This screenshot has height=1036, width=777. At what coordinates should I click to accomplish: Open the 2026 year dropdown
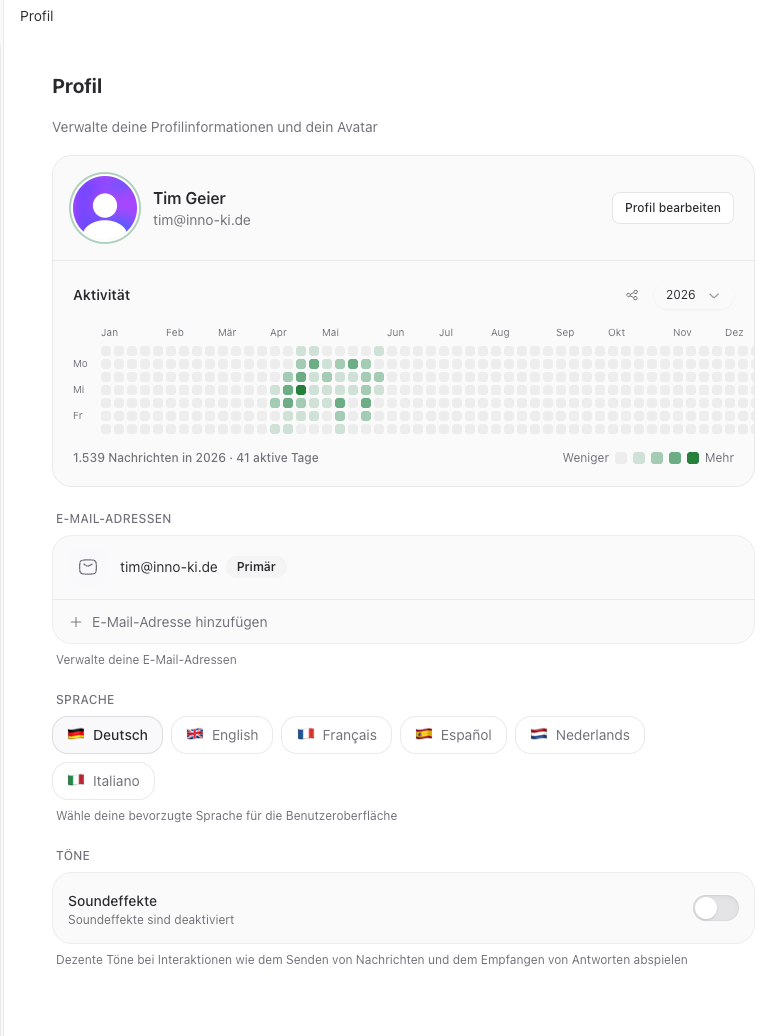(693, 295)
